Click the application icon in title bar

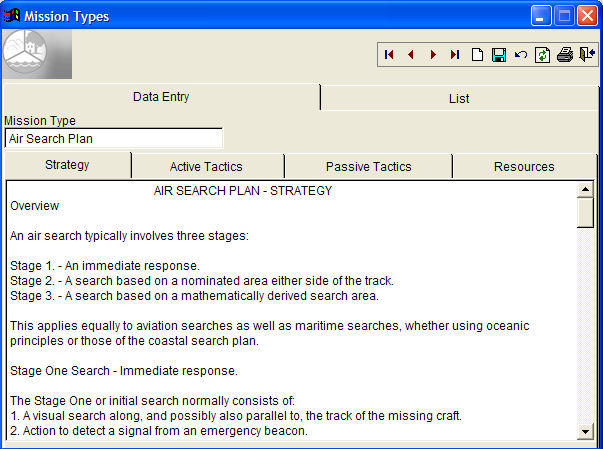tap(12, 16)
